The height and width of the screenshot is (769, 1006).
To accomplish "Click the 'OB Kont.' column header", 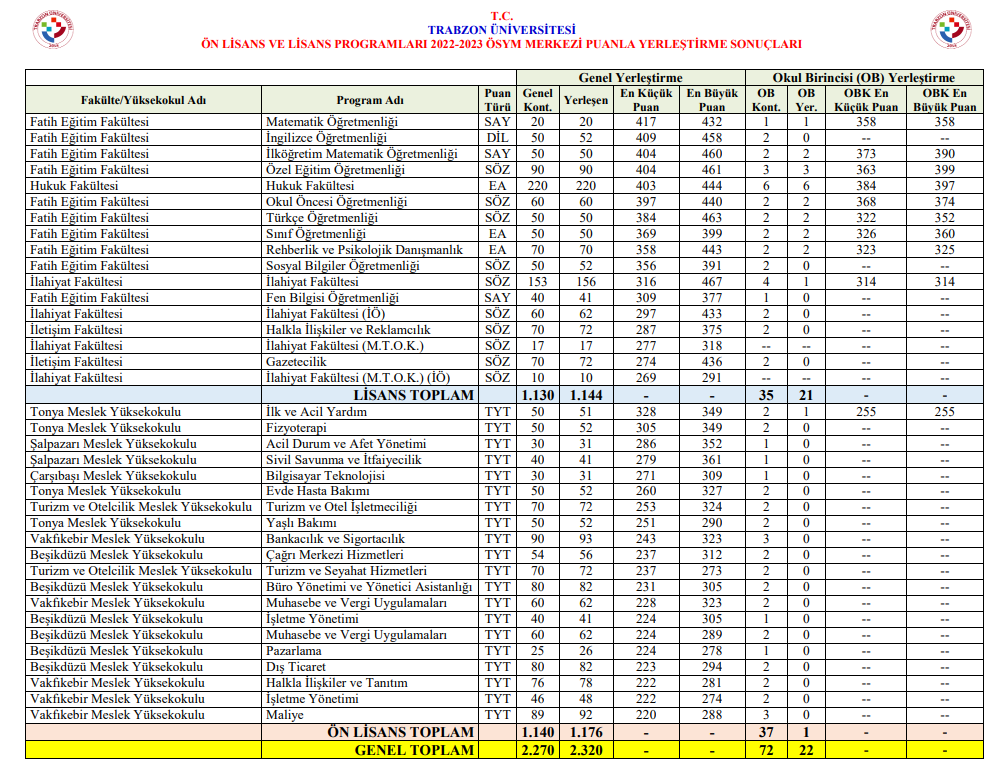I will [766, 100].
